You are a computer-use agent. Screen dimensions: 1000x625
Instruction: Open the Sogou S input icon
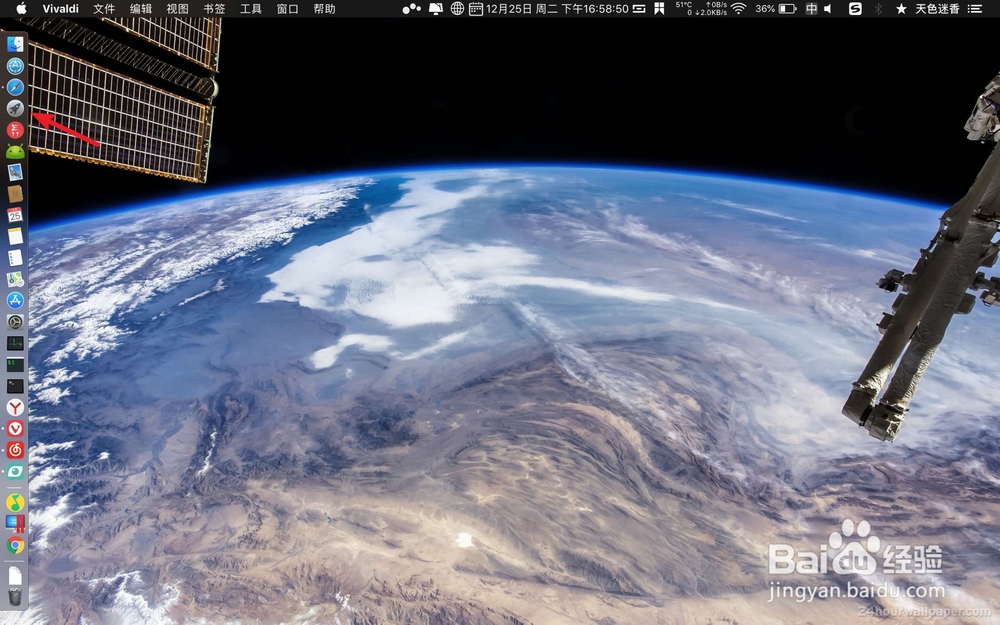click(855, 9)
